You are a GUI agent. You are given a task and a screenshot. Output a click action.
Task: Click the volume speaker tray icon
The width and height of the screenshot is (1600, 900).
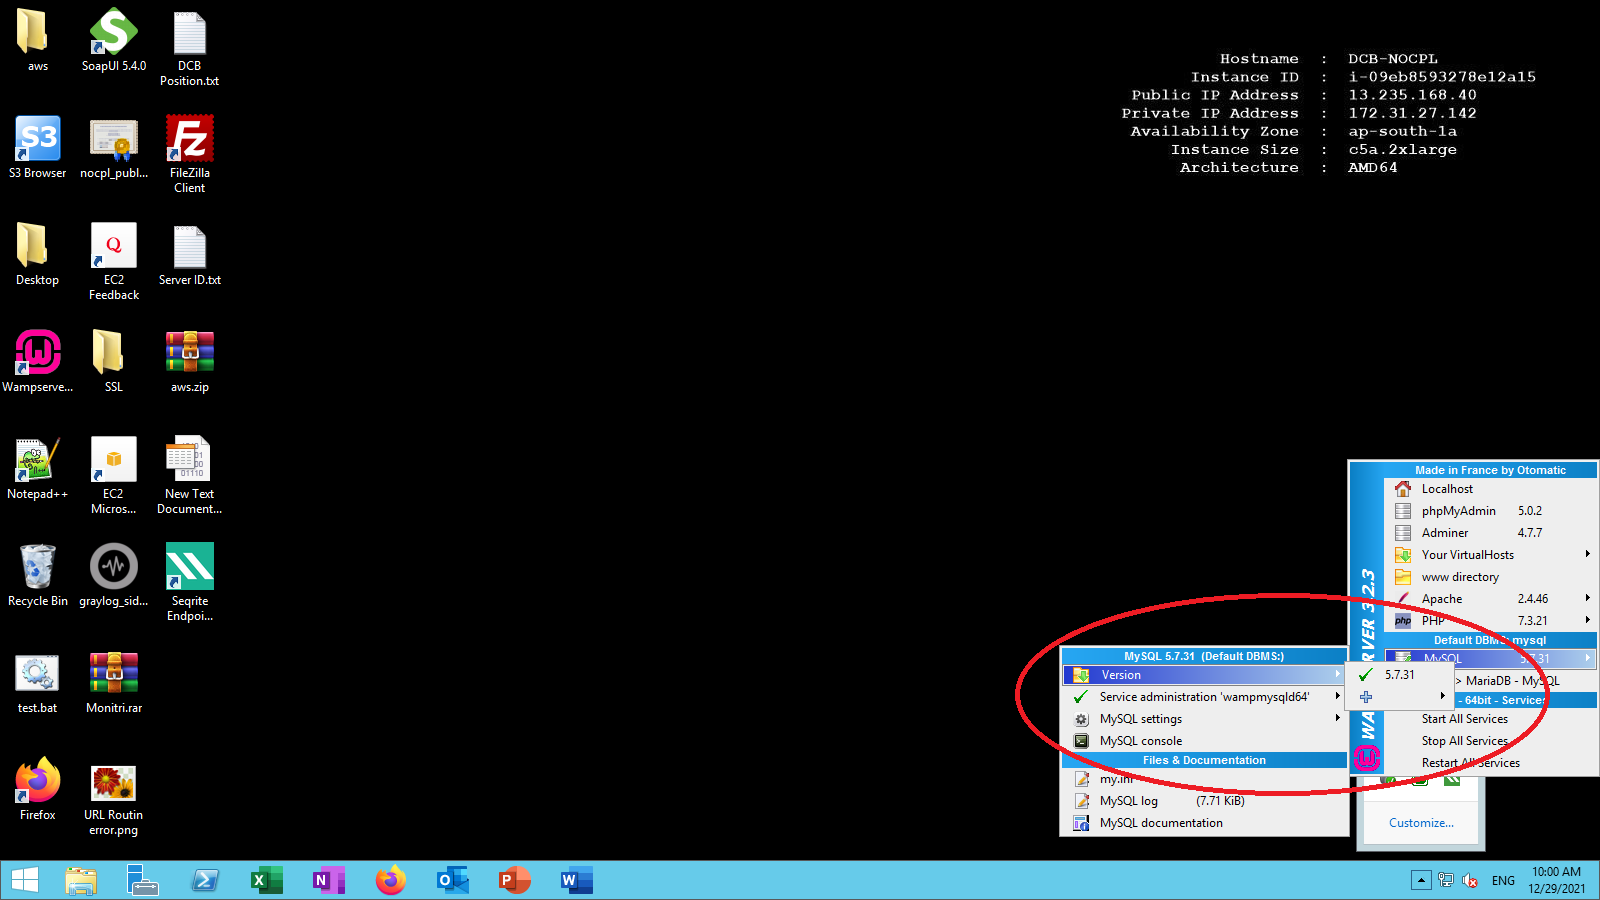click(1470, 880)
